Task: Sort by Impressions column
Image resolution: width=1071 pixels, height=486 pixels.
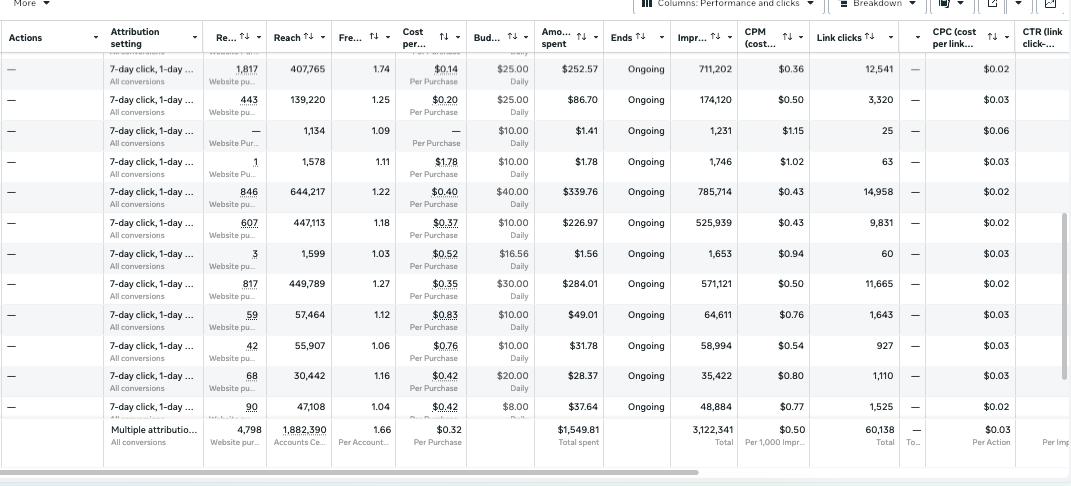Action: (x=715, y=38)
